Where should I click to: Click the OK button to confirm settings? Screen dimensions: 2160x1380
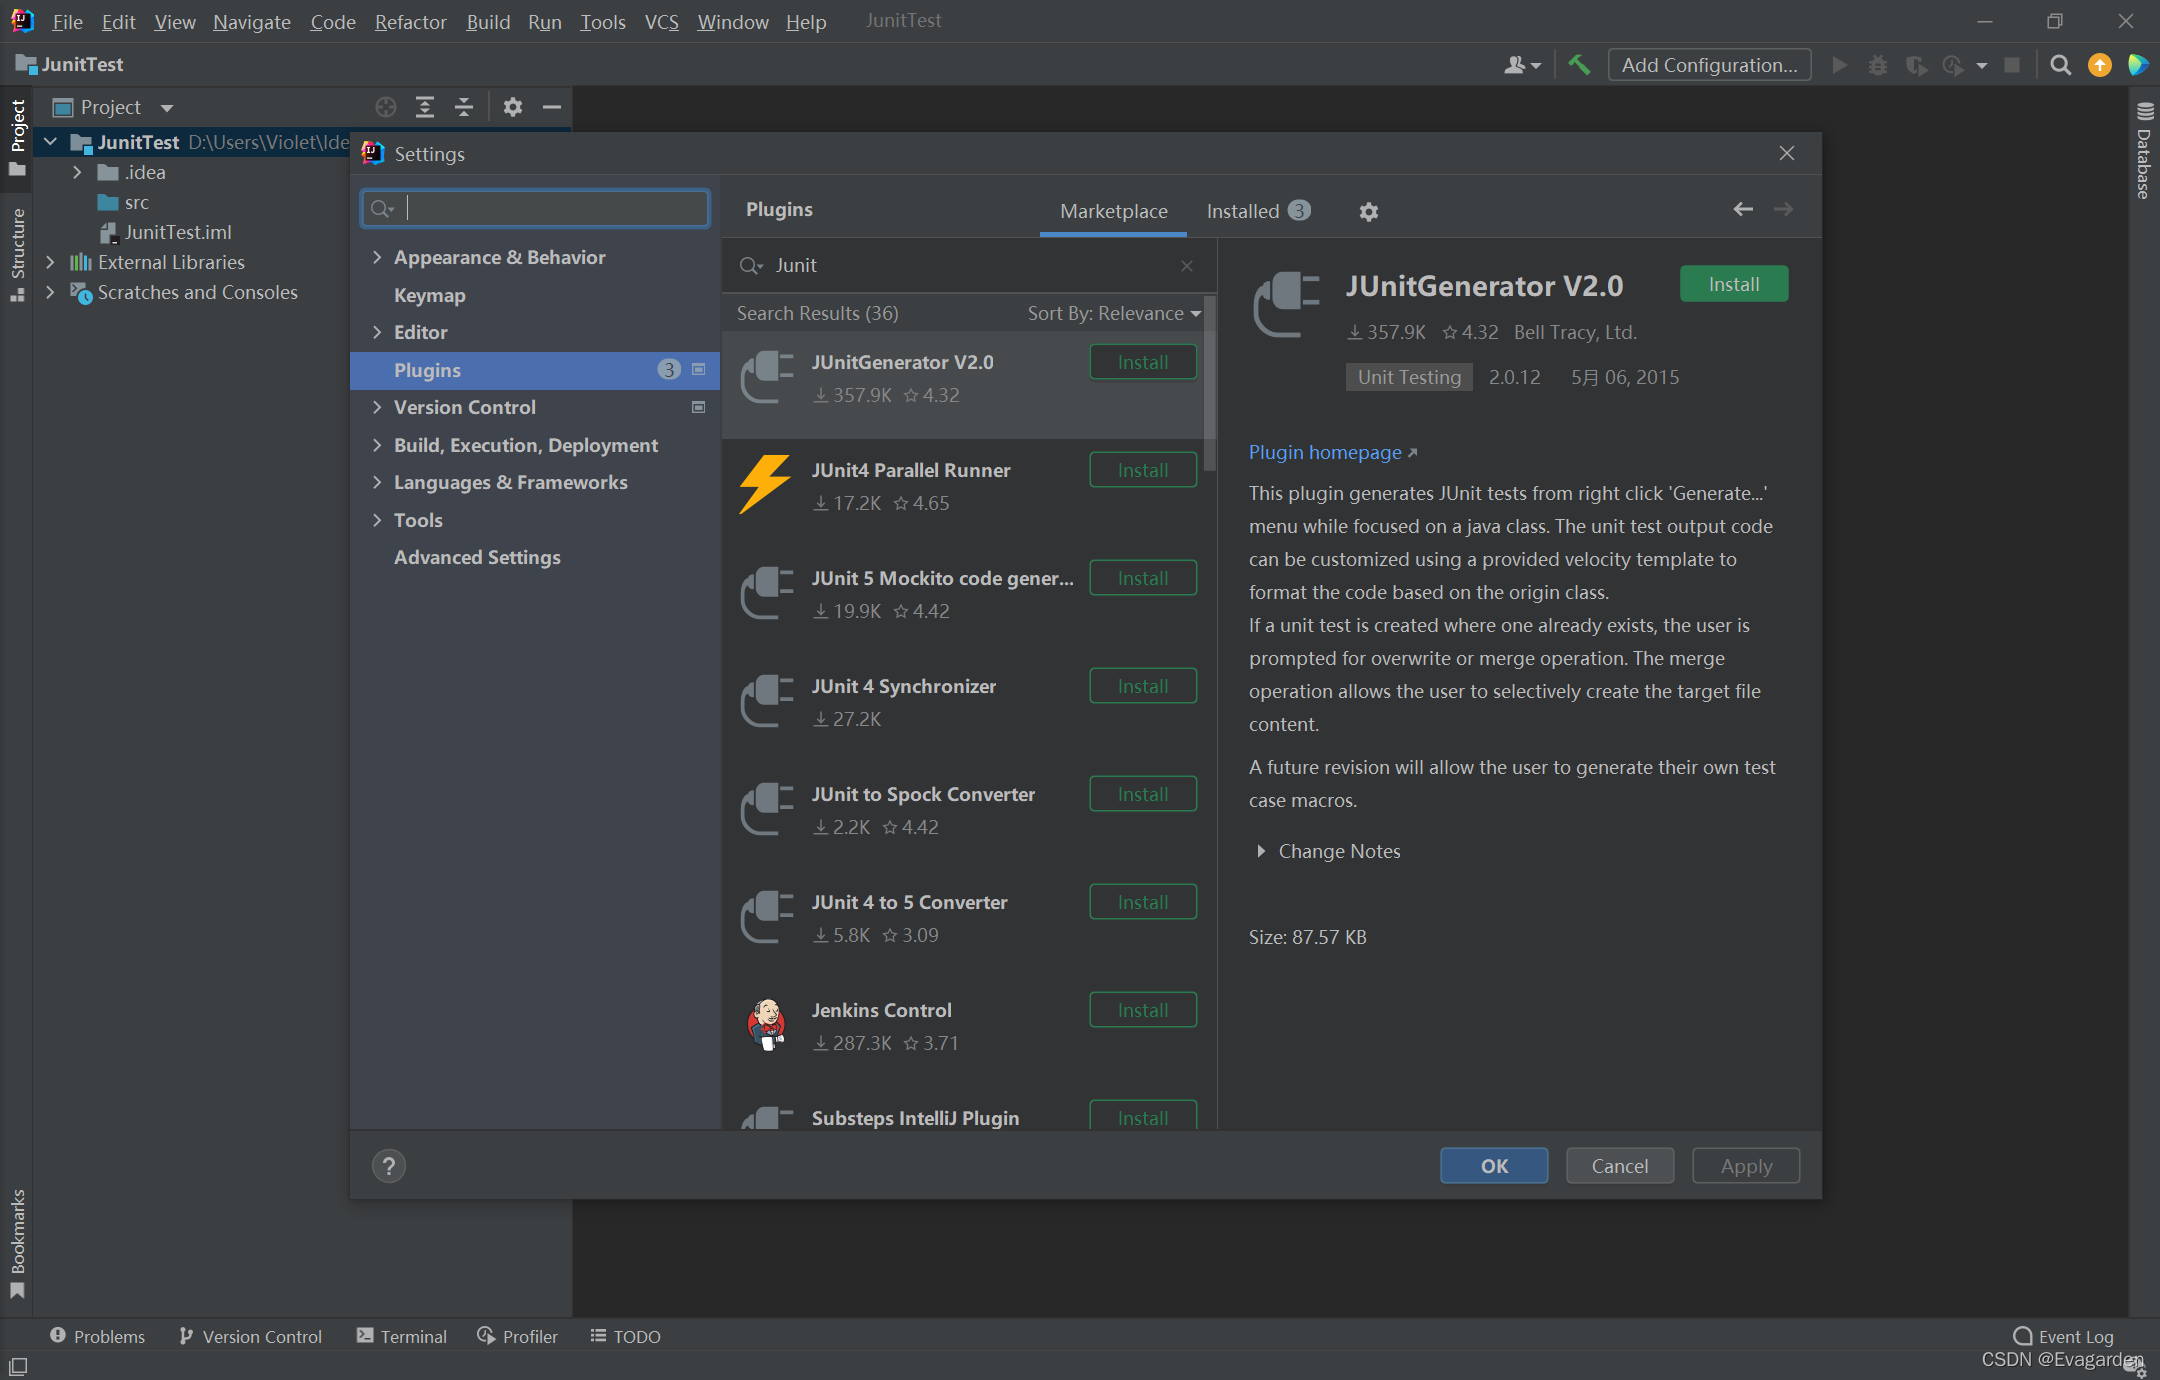pos(1492,1166)
